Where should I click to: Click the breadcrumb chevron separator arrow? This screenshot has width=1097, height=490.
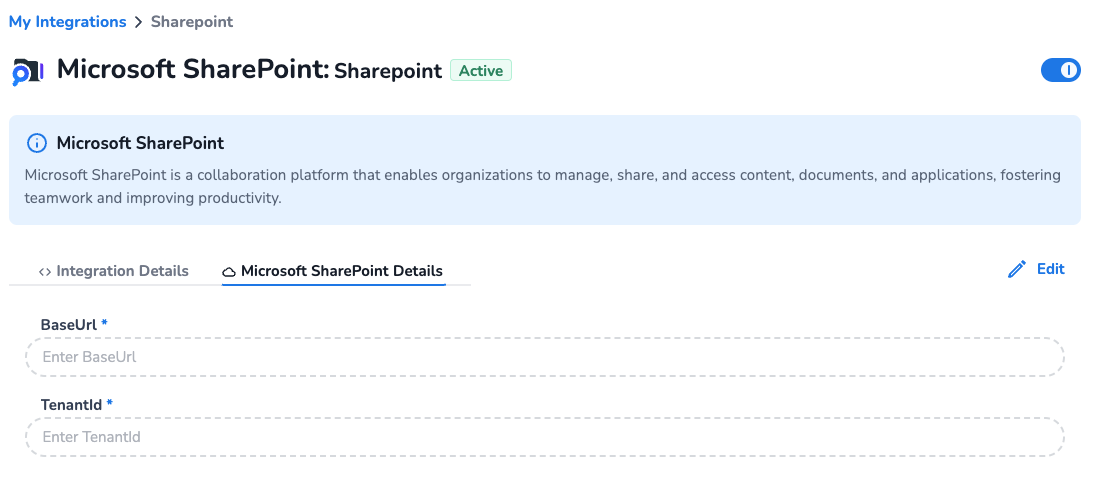(139, 22)
